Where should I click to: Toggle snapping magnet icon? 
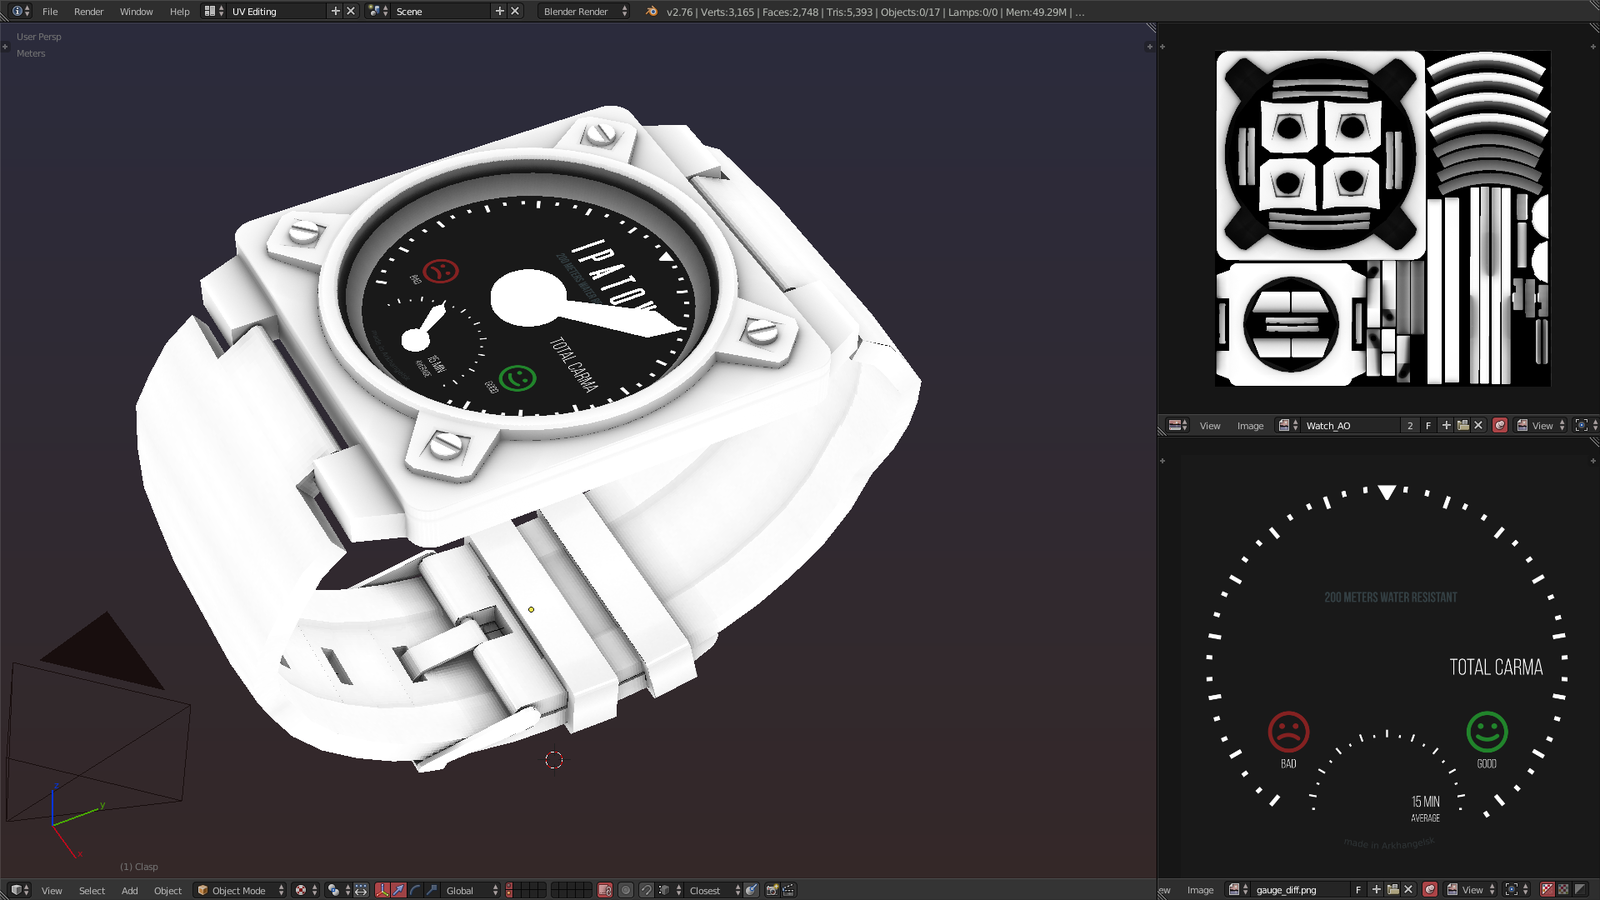[x=646, y=890]
